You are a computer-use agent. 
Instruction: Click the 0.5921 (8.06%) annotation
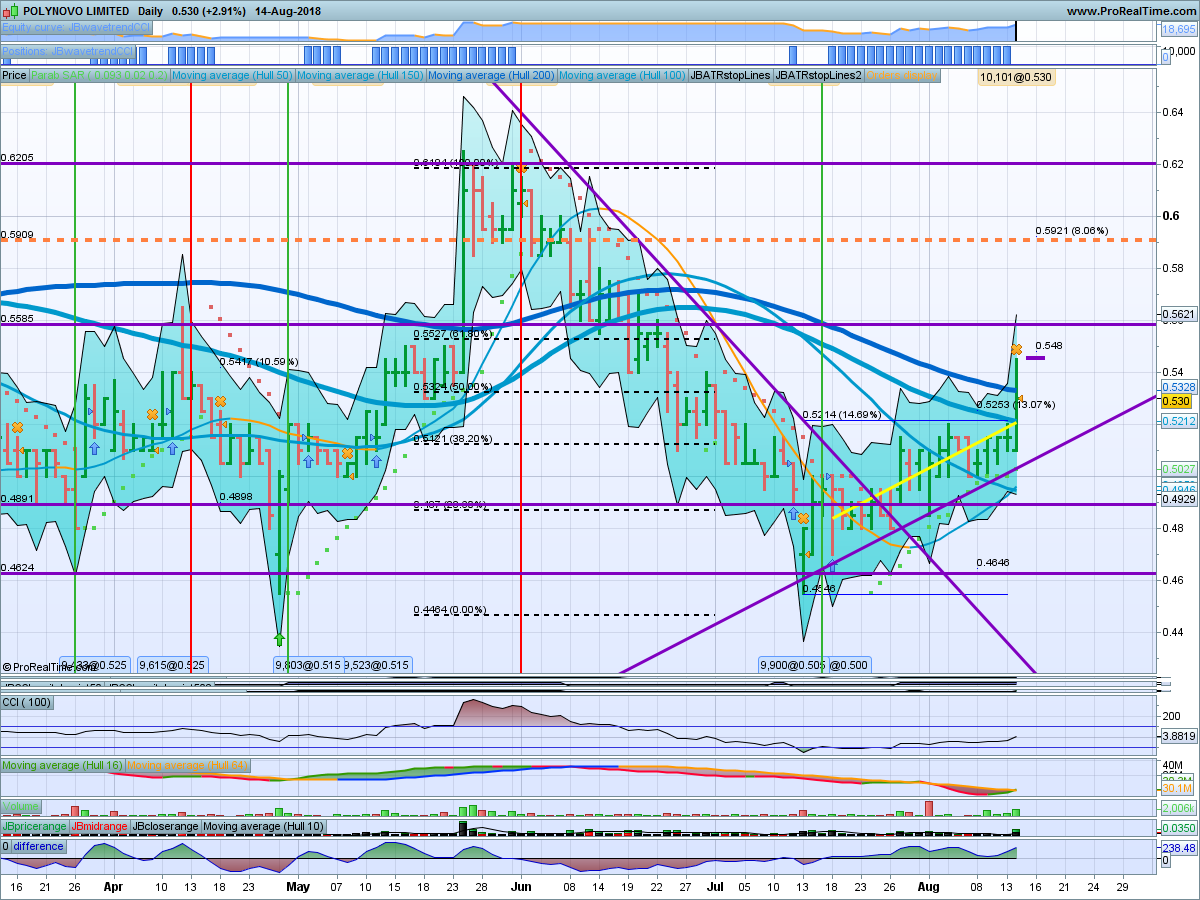click(1072, 230)
